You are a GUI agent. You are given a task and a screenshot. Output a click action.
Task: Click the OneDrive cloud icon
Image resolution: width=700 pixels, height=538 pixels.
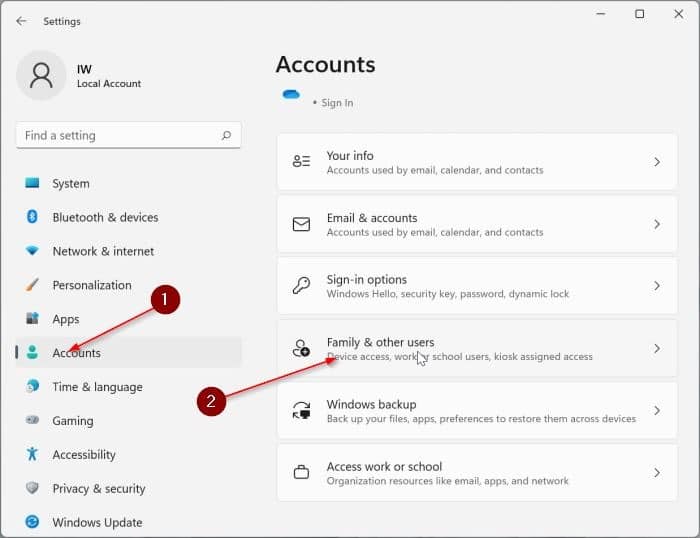291,94
